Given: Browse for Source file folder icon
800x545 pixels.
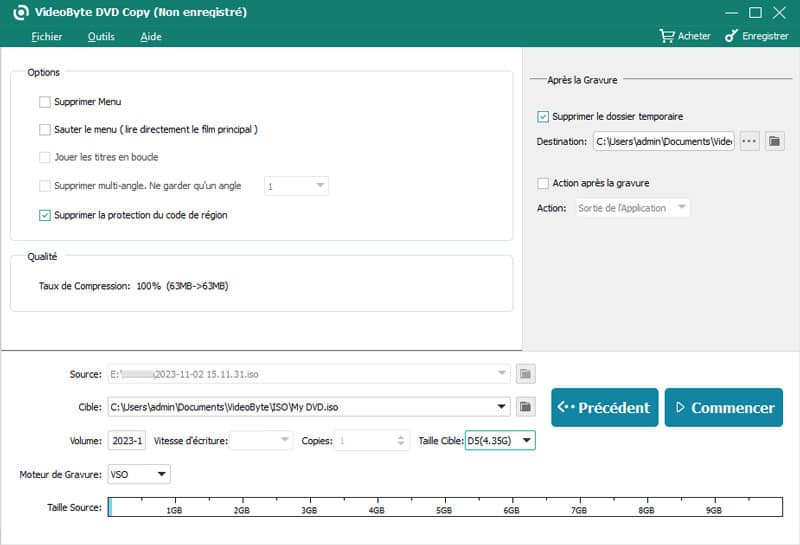Looking at the screenshot, I should [x=525, y=375].
